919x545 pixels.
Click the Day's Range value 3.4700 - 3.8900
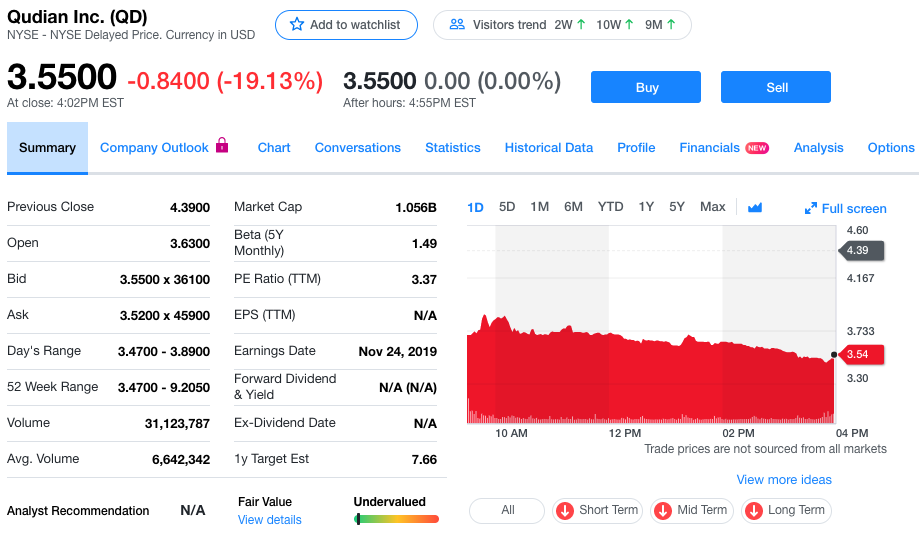164,352
